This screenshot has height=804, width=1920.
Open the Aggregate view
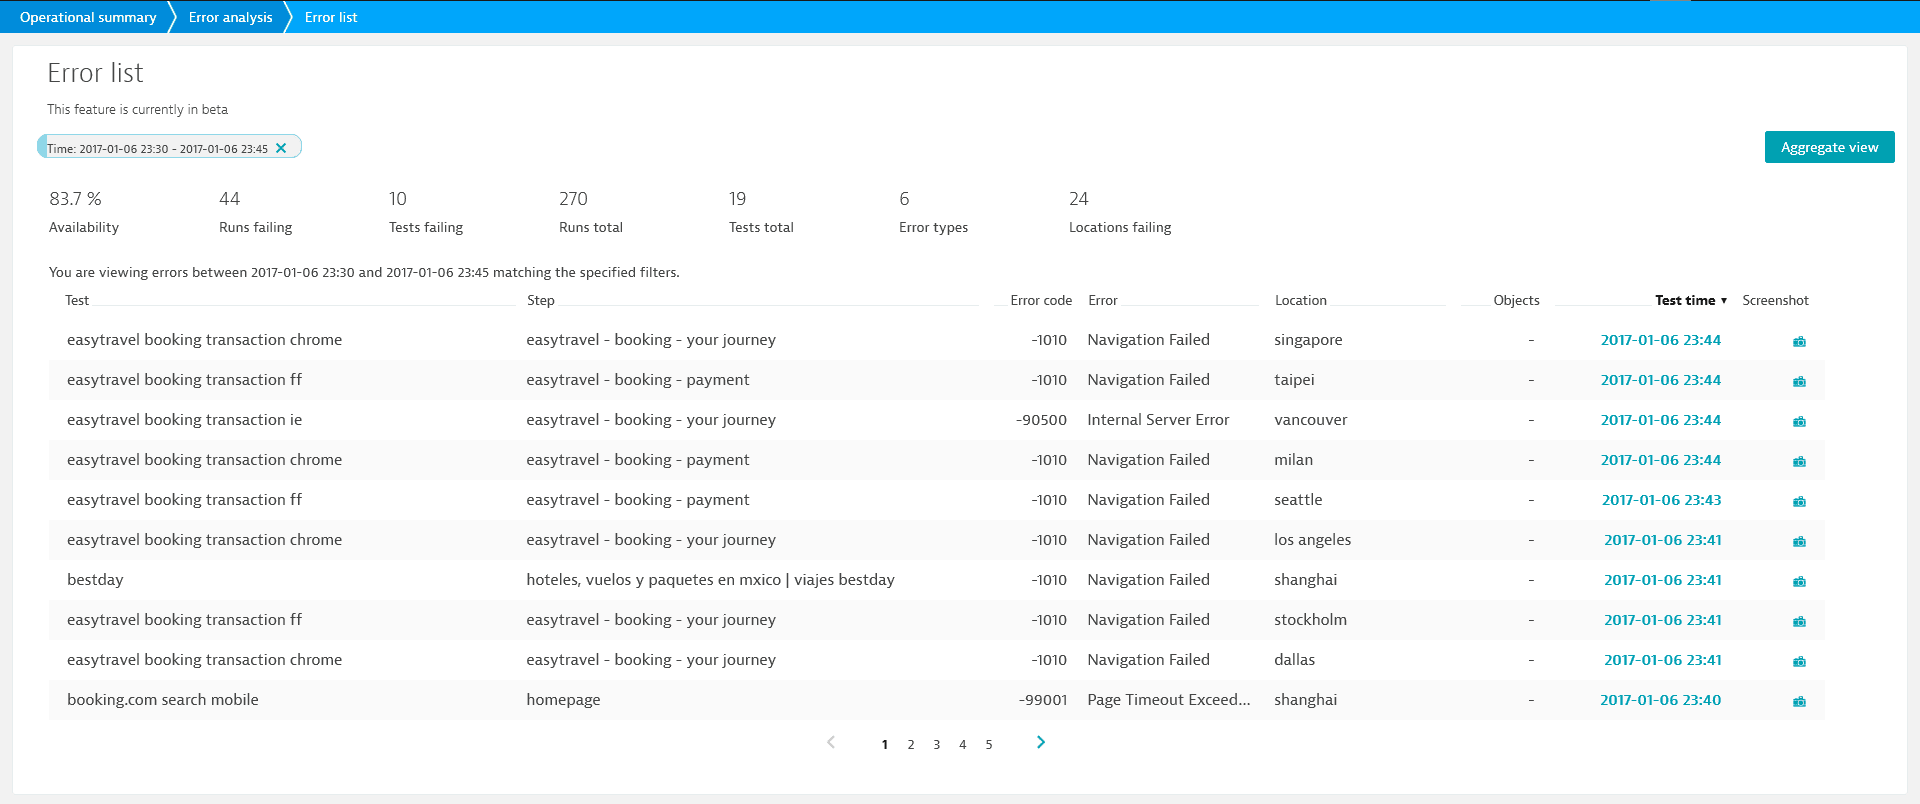(x=1829, y=147)
